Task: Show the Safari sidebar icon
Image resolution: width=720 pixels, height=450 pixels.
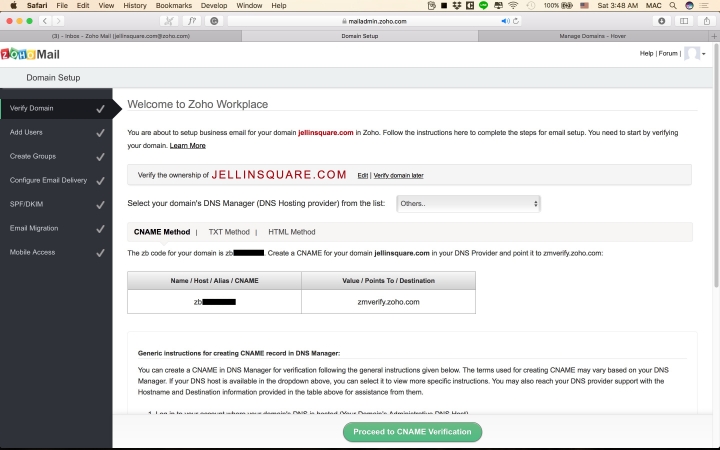Action: 684,21
